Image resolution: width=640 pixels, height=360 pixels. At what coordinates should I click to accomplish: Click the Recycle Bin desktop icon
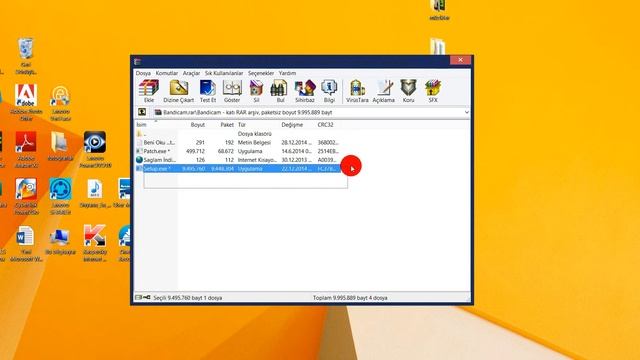[26, 49]
